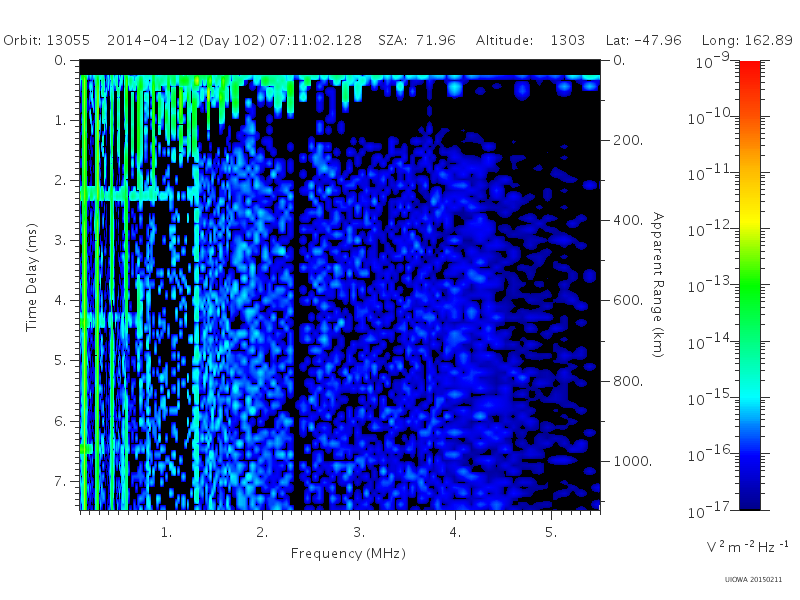This screenshot has width=800, height=600.
Task: Click the '400.' apparent range tick label
Action: pyautogui.click(x=628, y=220)
